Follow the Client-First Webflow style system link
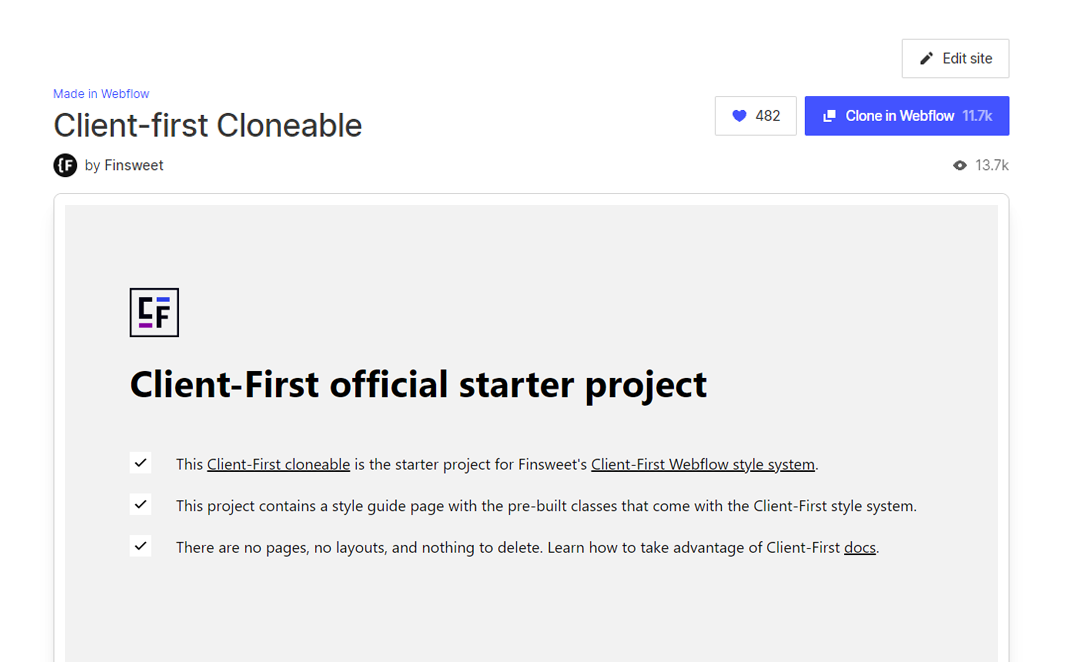Image resolution: width=1065 pixels, height=662 pixels. coord(703,464)
